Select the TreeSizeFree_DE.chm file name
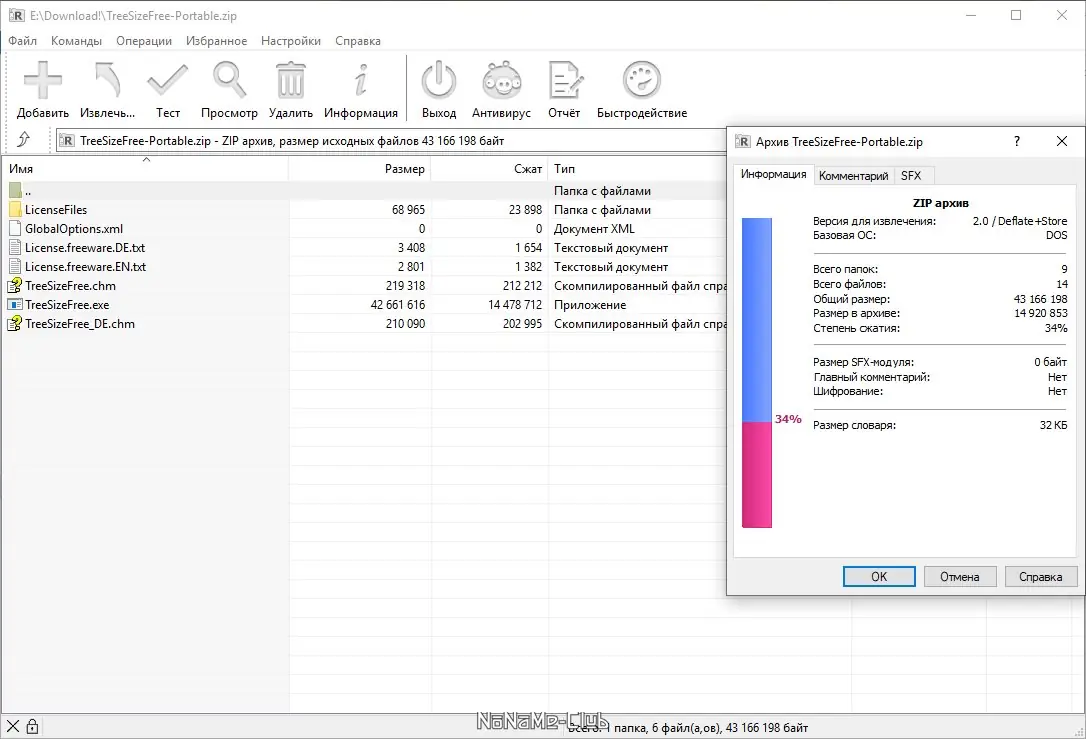Image resolution: width=1086 pixels, height=739 pixels. (80, 323)
